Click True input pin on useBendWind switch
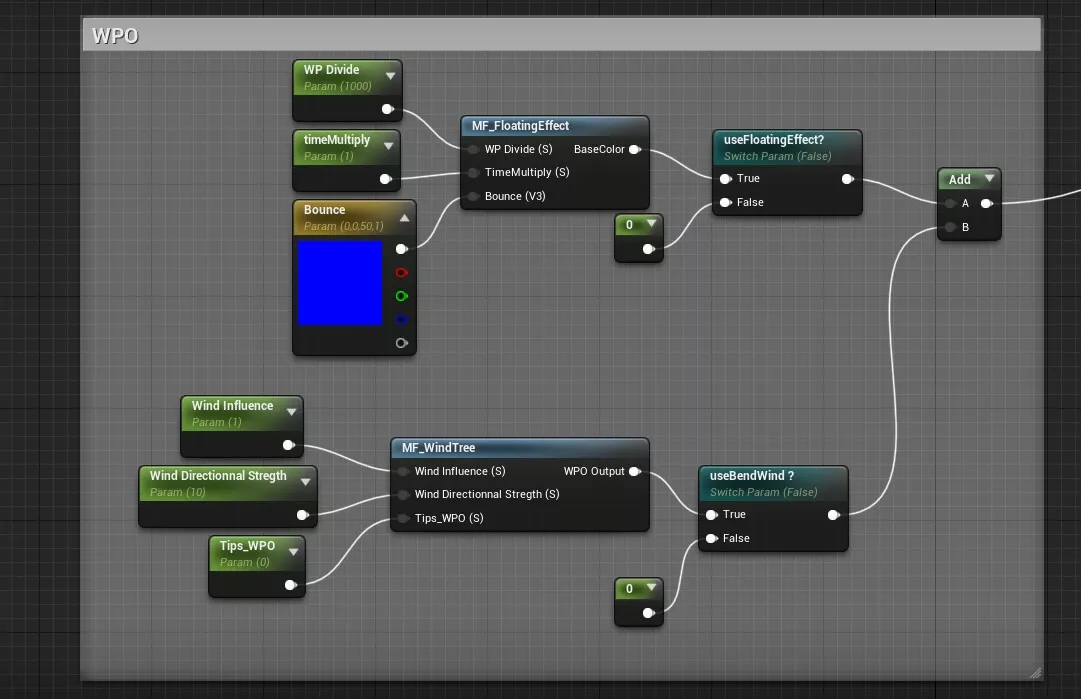This screenshot has height=699, width=1081. [711, 515]
